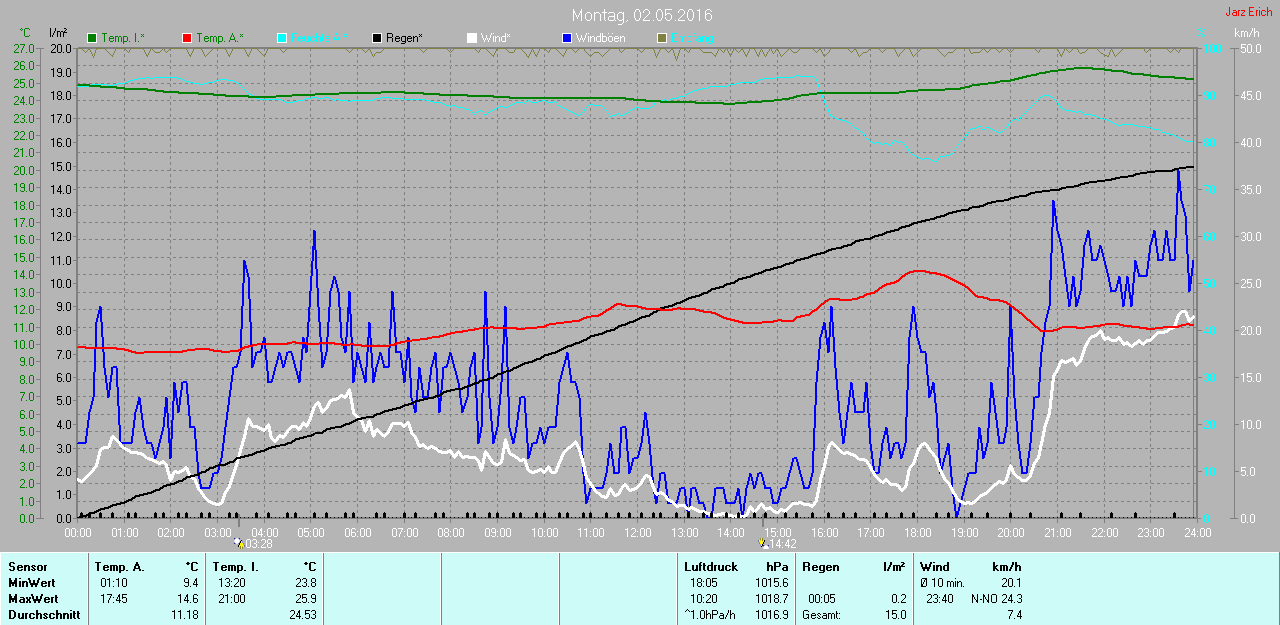Select the Regen header in the statistics table
1280x625 pixels.
[821, 567]
